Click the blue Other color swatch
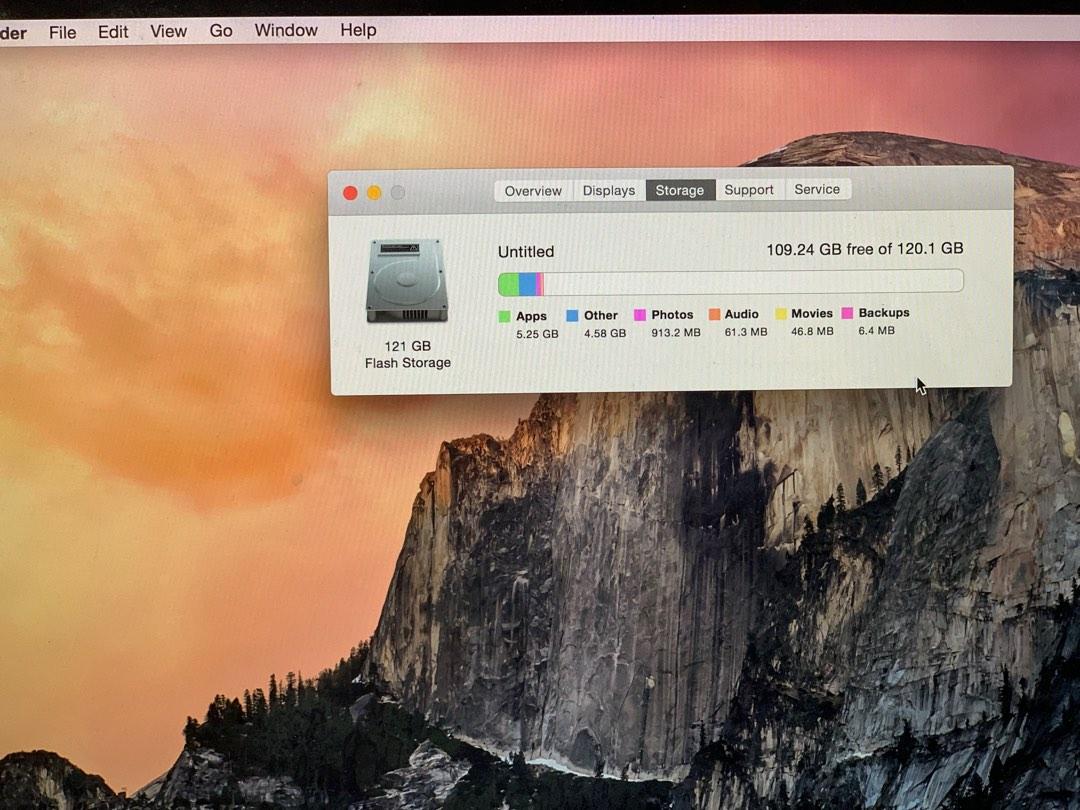This screenshot has width=1080, height=810. tap(572, 315)
